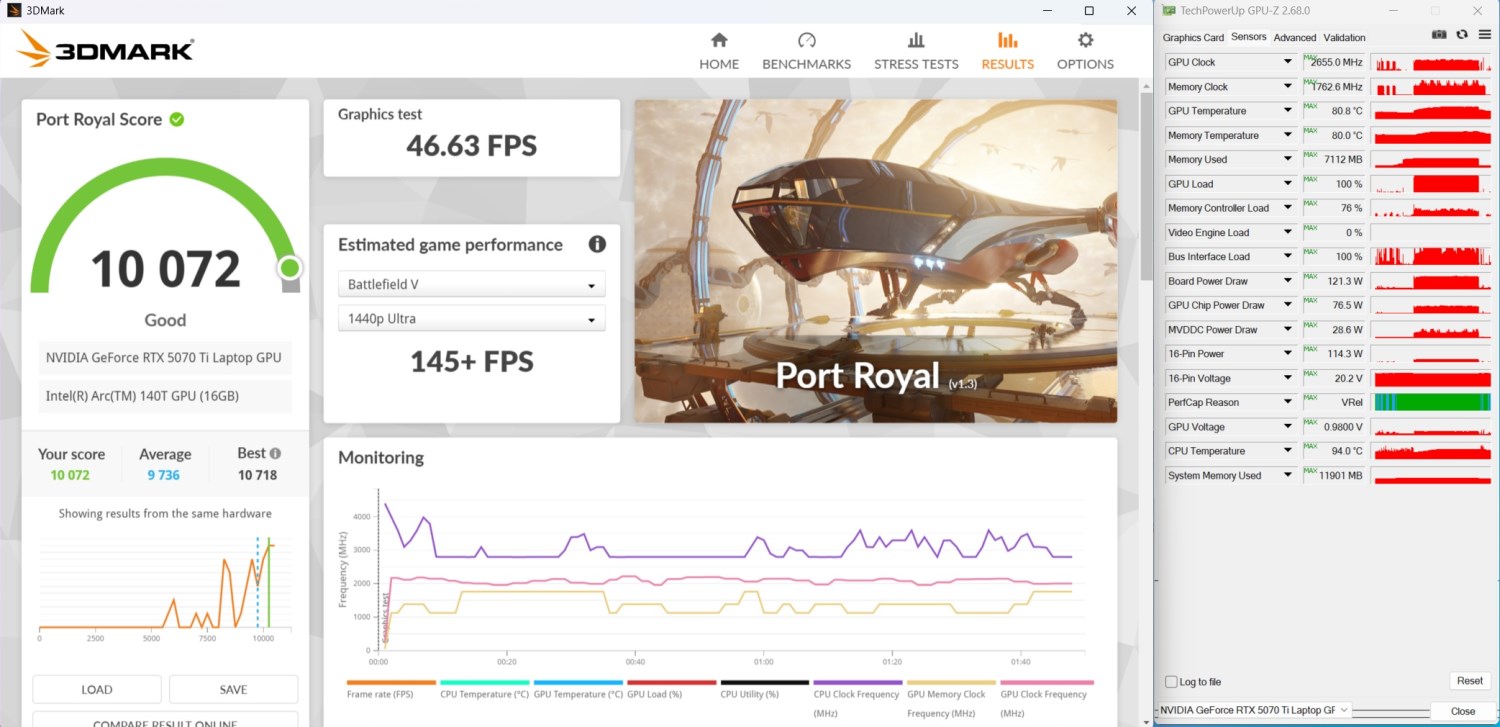Open the Board Power Draw sensor dropdown
1500x727 pixels.
pos(1288,281)
